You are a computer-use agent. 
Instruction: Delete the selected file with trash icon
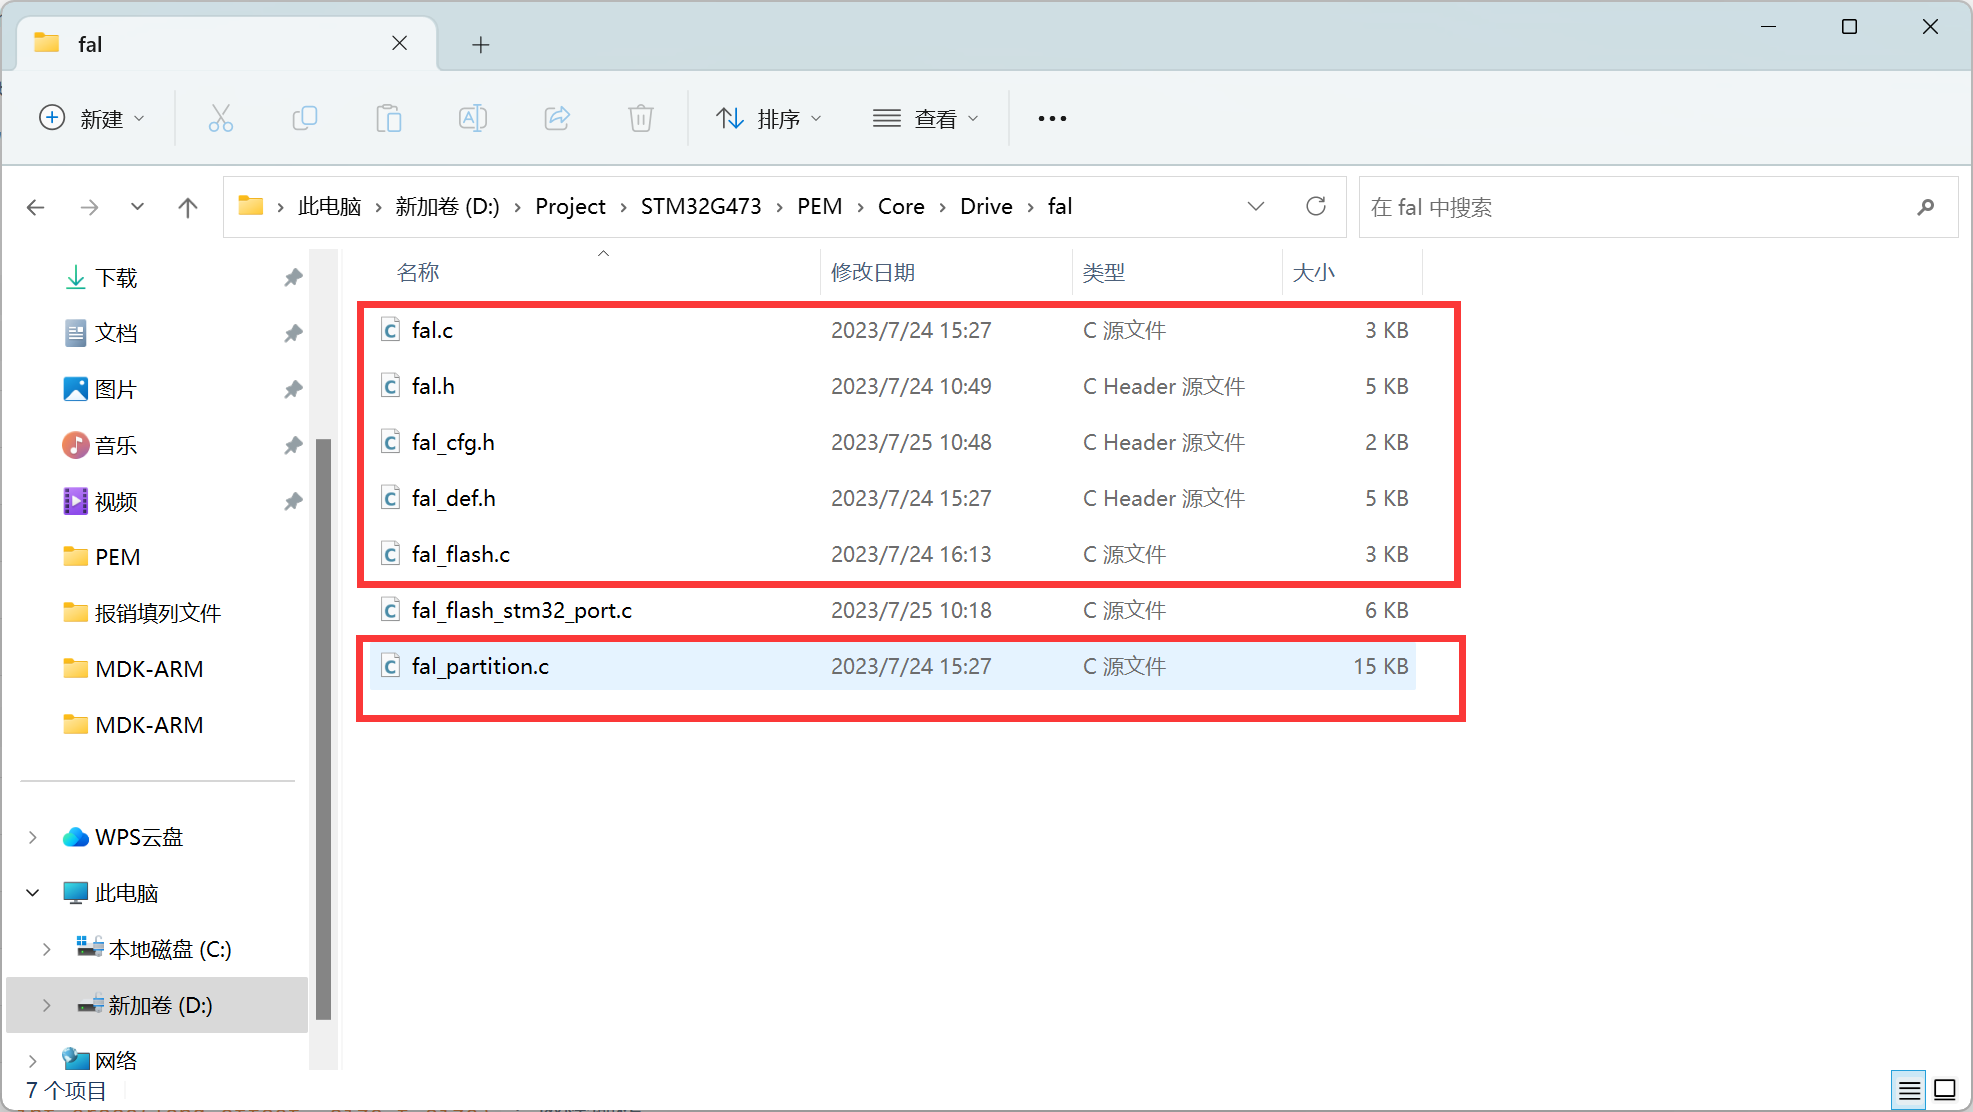(640, 118)
